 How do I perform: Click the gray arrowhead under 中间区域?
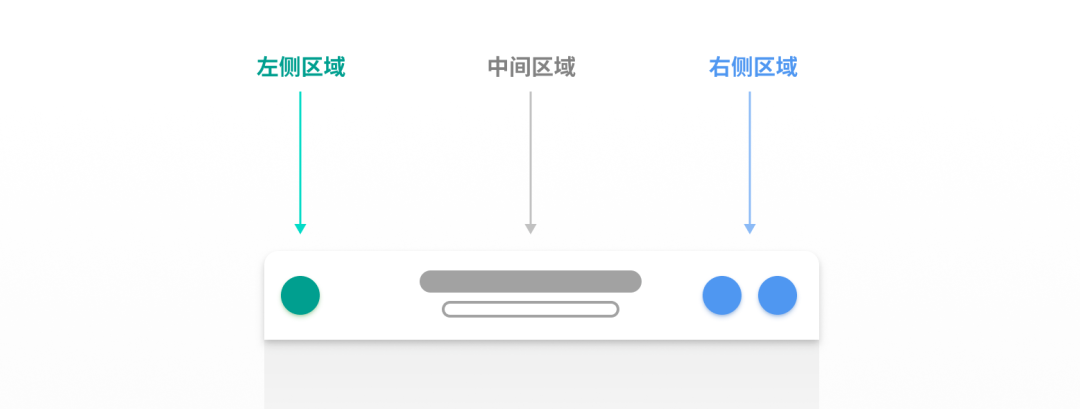pyautogui.click(x=530, y=229)
